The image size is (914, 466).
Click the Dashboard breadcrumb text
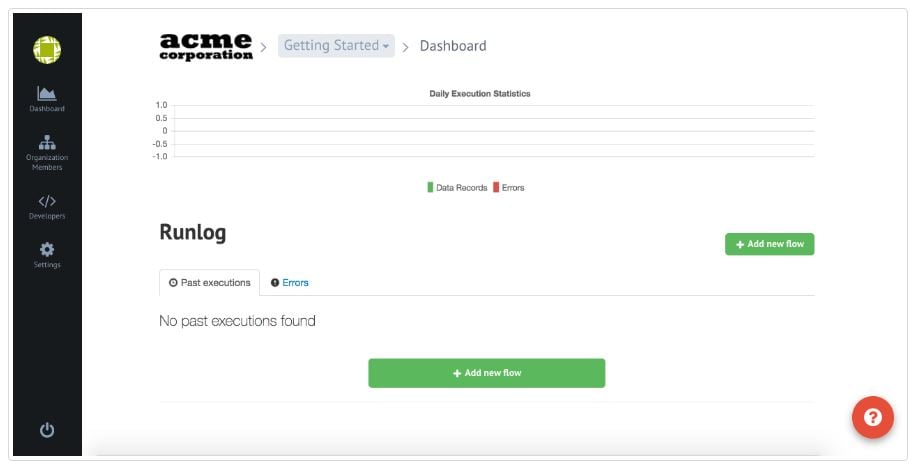tap(453, 45)
